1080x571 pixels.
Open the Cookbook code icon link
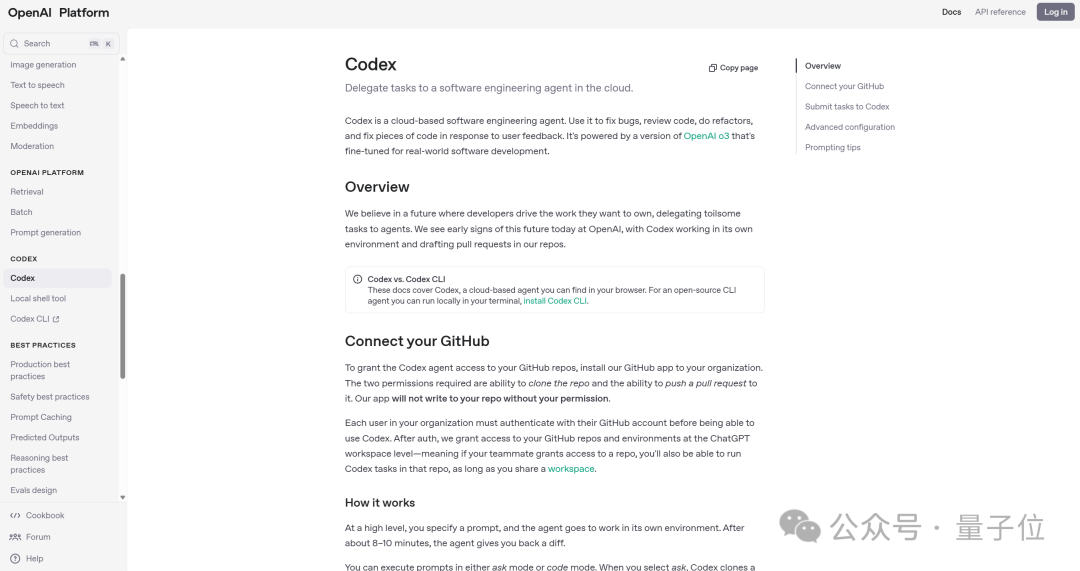[15, 516]
